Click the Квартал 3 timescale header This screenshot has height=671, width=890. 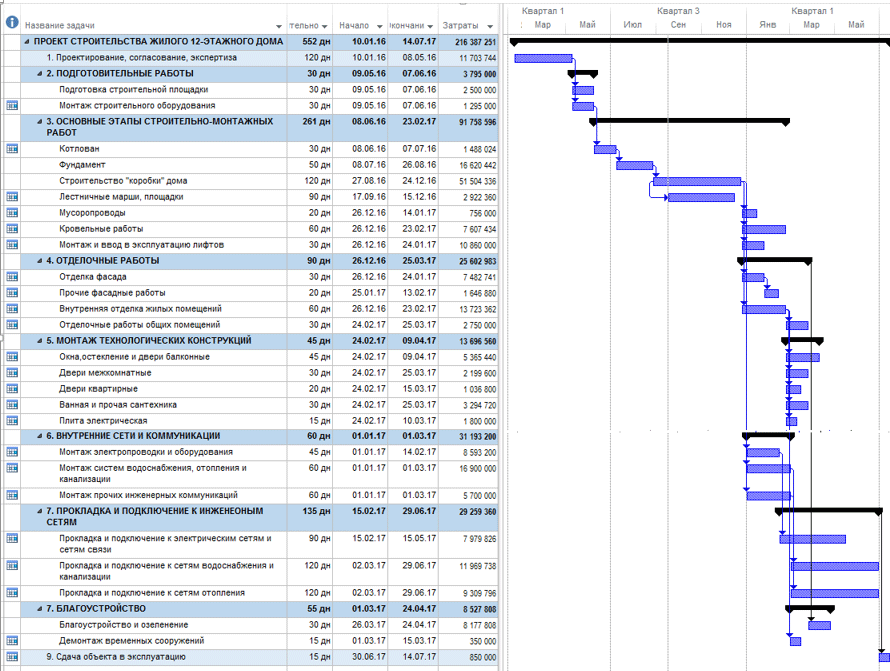pos(678,10)
